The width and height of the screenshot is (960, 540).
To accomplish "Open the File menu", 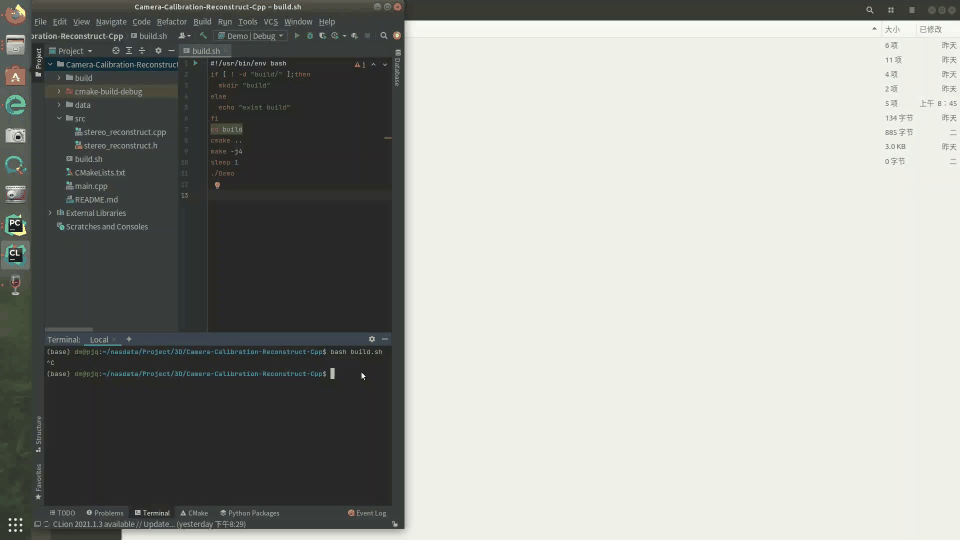I will 40,21.
